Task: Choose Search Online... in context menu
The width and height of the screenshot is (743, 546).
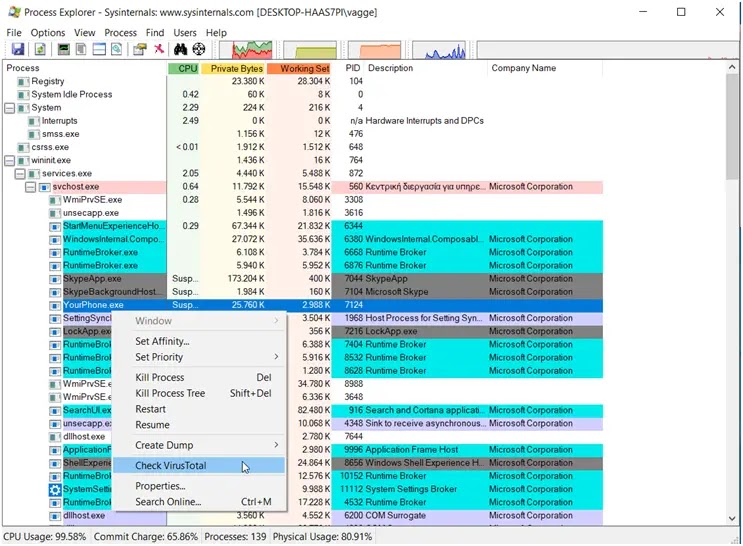Action: tap(199, 501)
